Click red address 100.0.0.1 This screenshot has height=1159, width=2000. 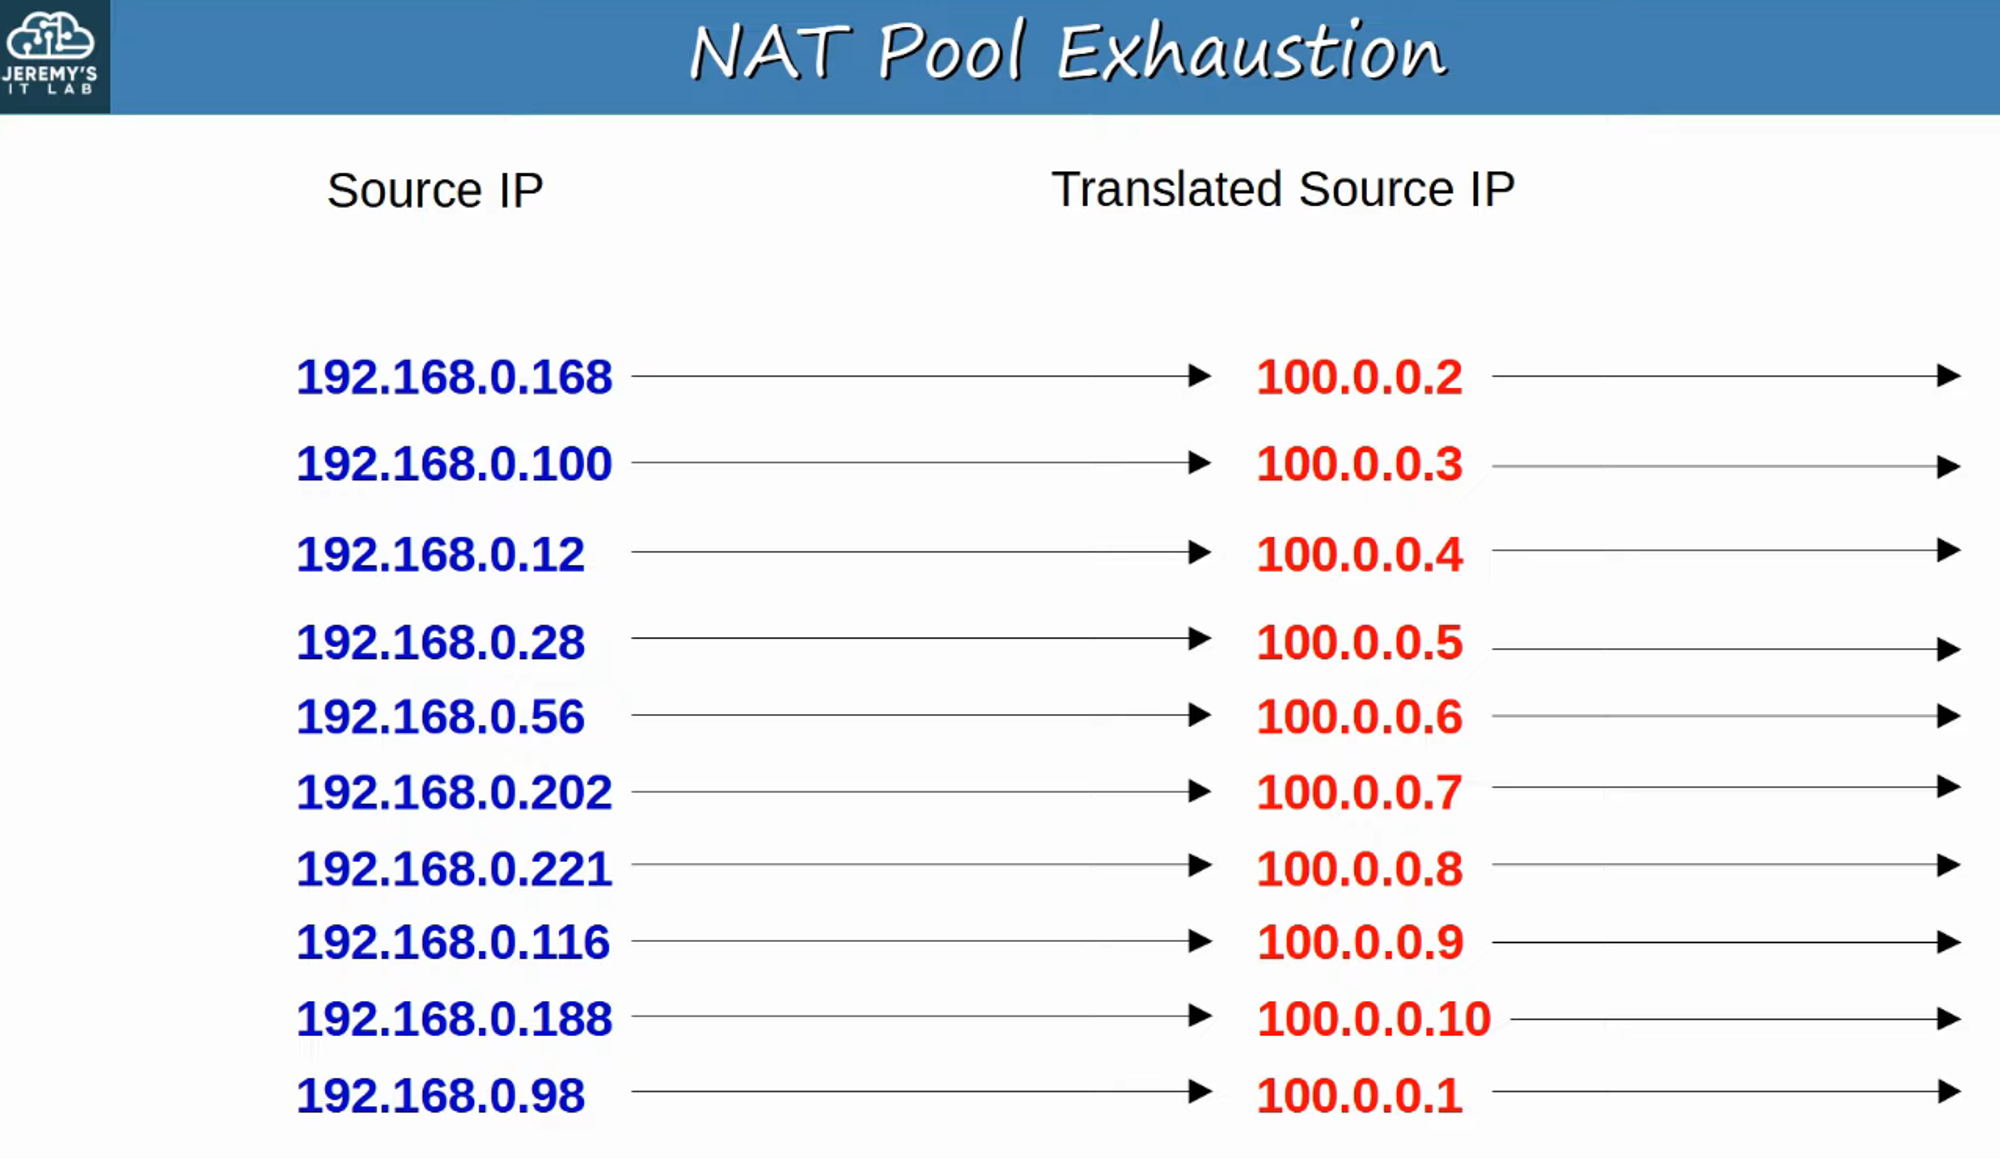[x=1359, y=1095]
